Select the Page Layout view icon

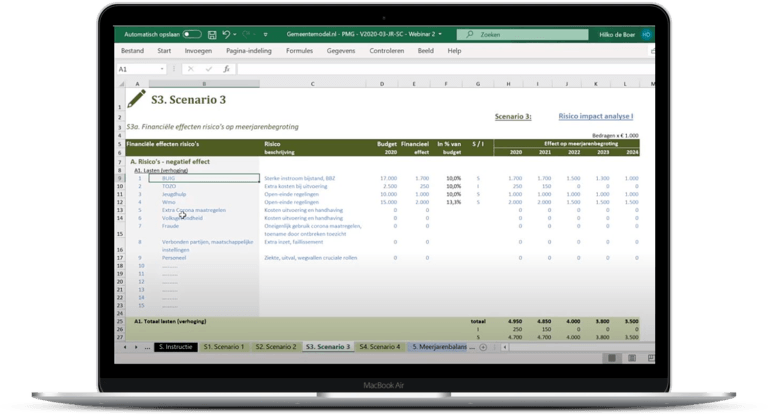[626, 358]
